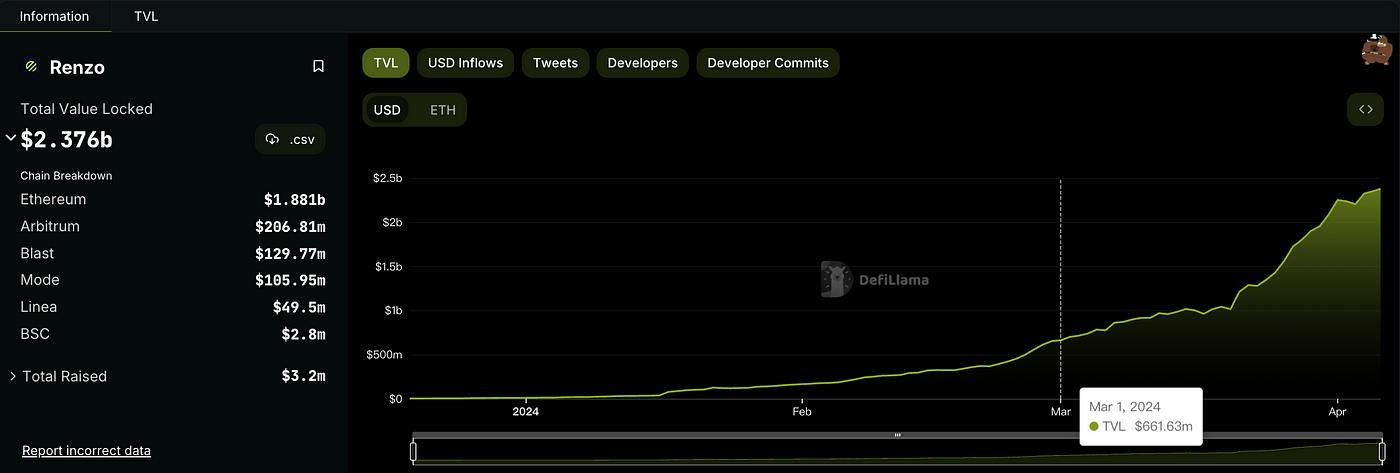The height and width of the screenshot is (473, 1400).
Task: Select USD as chart denomination
Action: click(387, 110)
